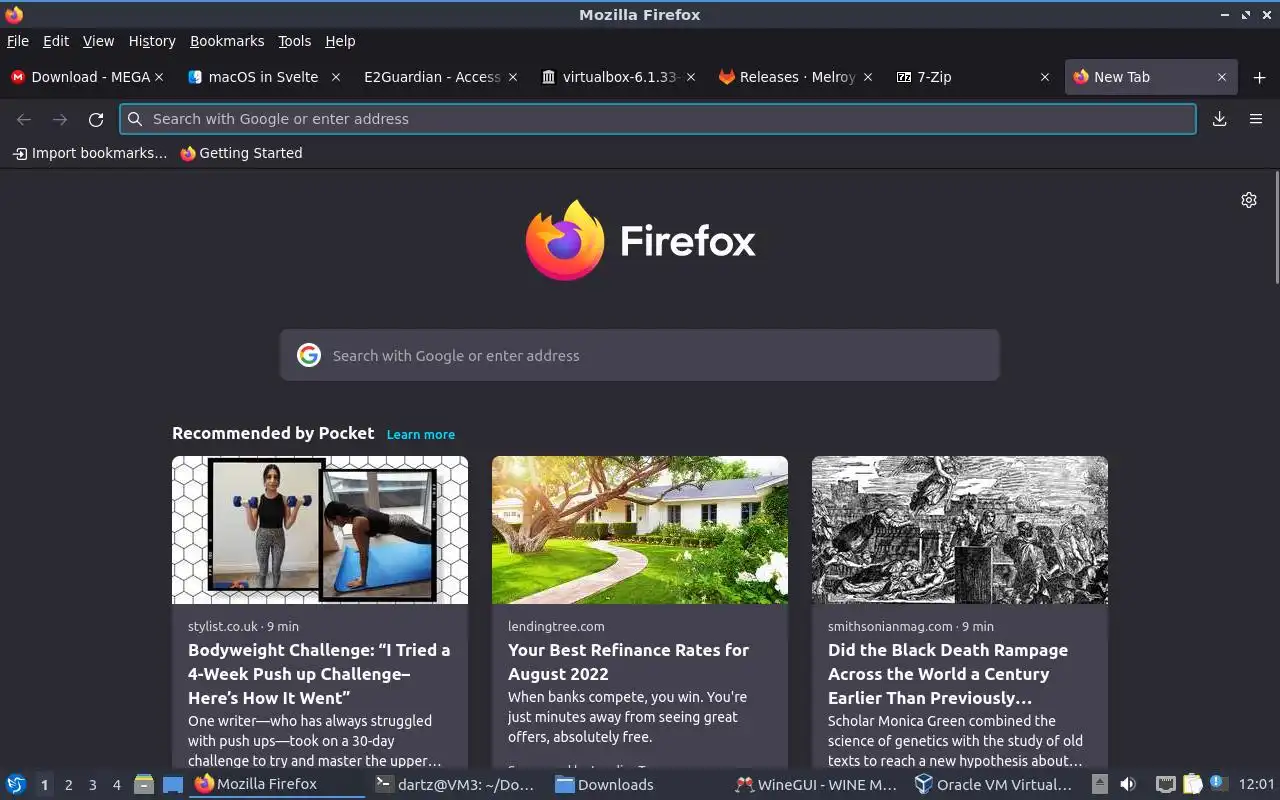Open the Bodyweight Challenge article headline
Viewport: 1280px width, 800px height.
tap(319, 674)
